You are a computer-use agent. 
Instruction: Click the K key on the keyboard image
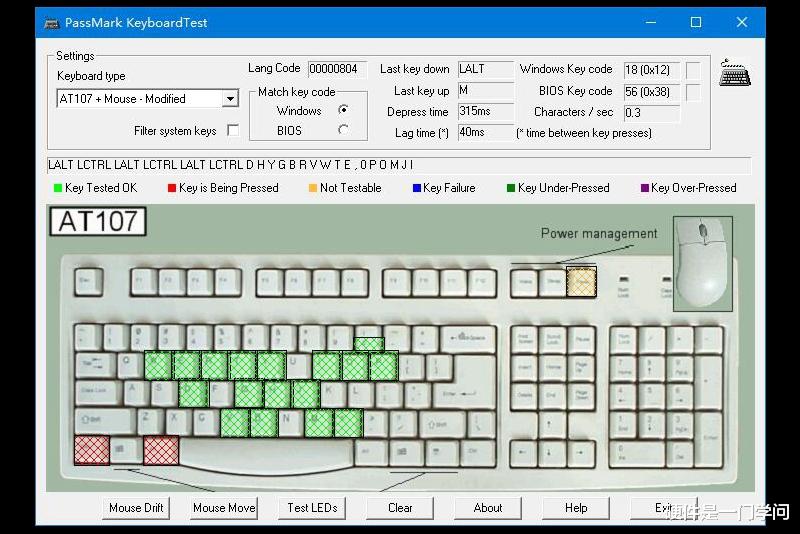(x=334, y=393)
